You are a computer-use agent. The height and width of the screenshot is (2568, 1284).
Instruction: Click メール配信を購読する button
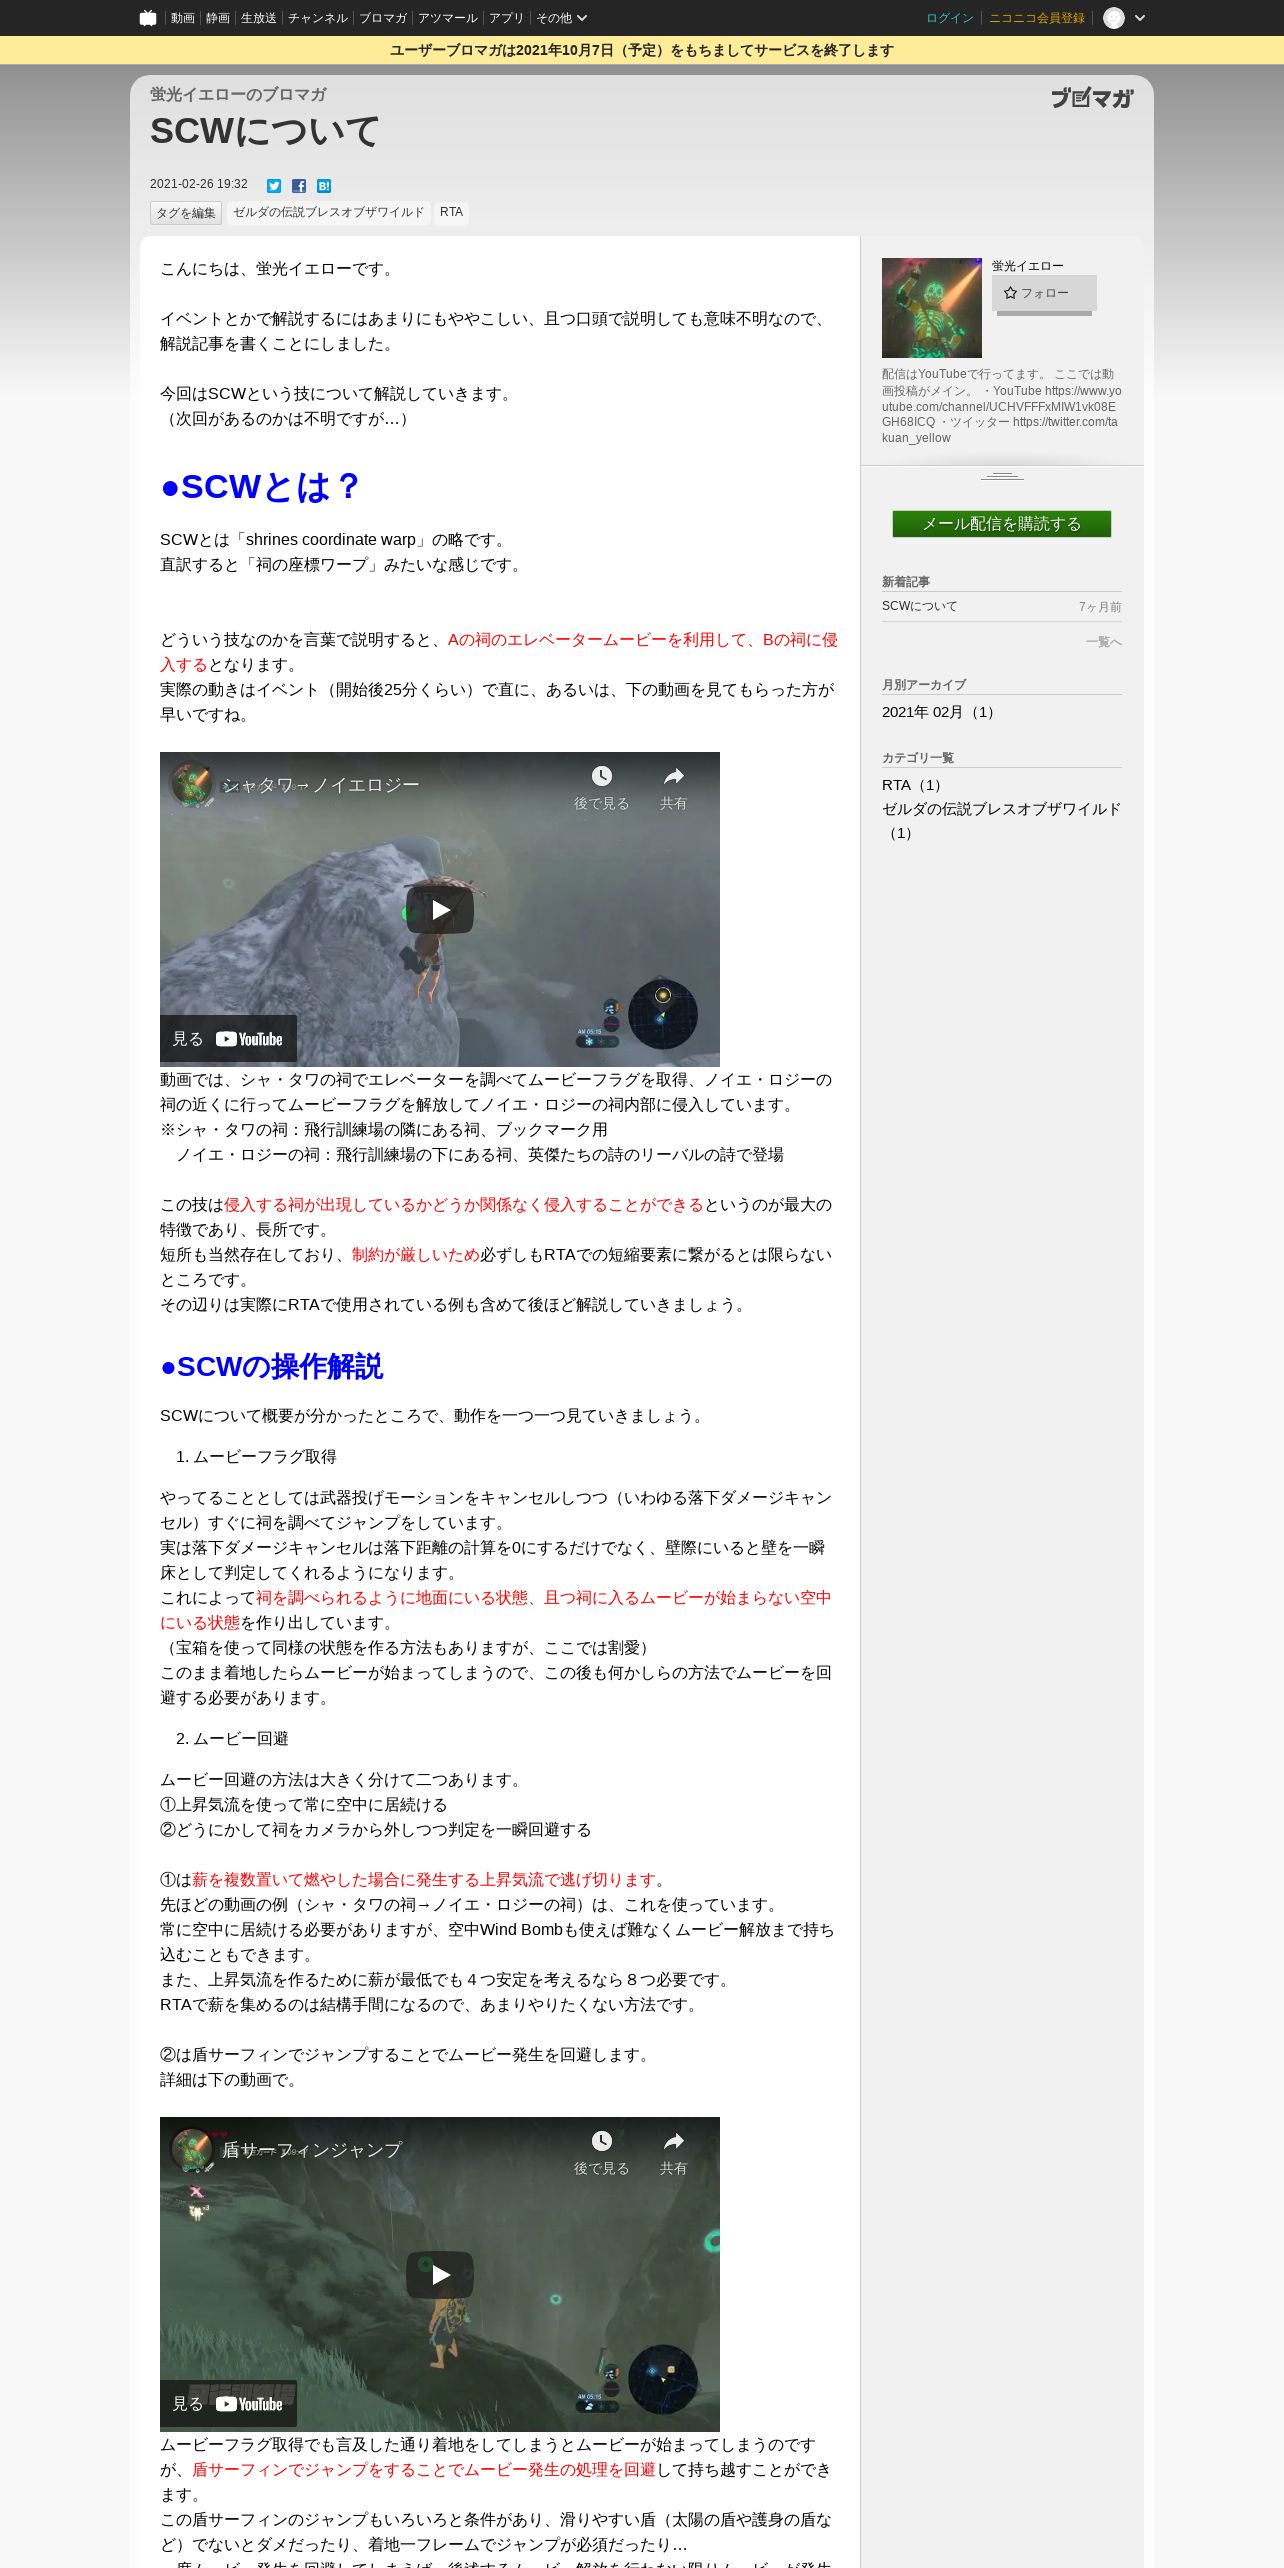(x=1002, y=524)
